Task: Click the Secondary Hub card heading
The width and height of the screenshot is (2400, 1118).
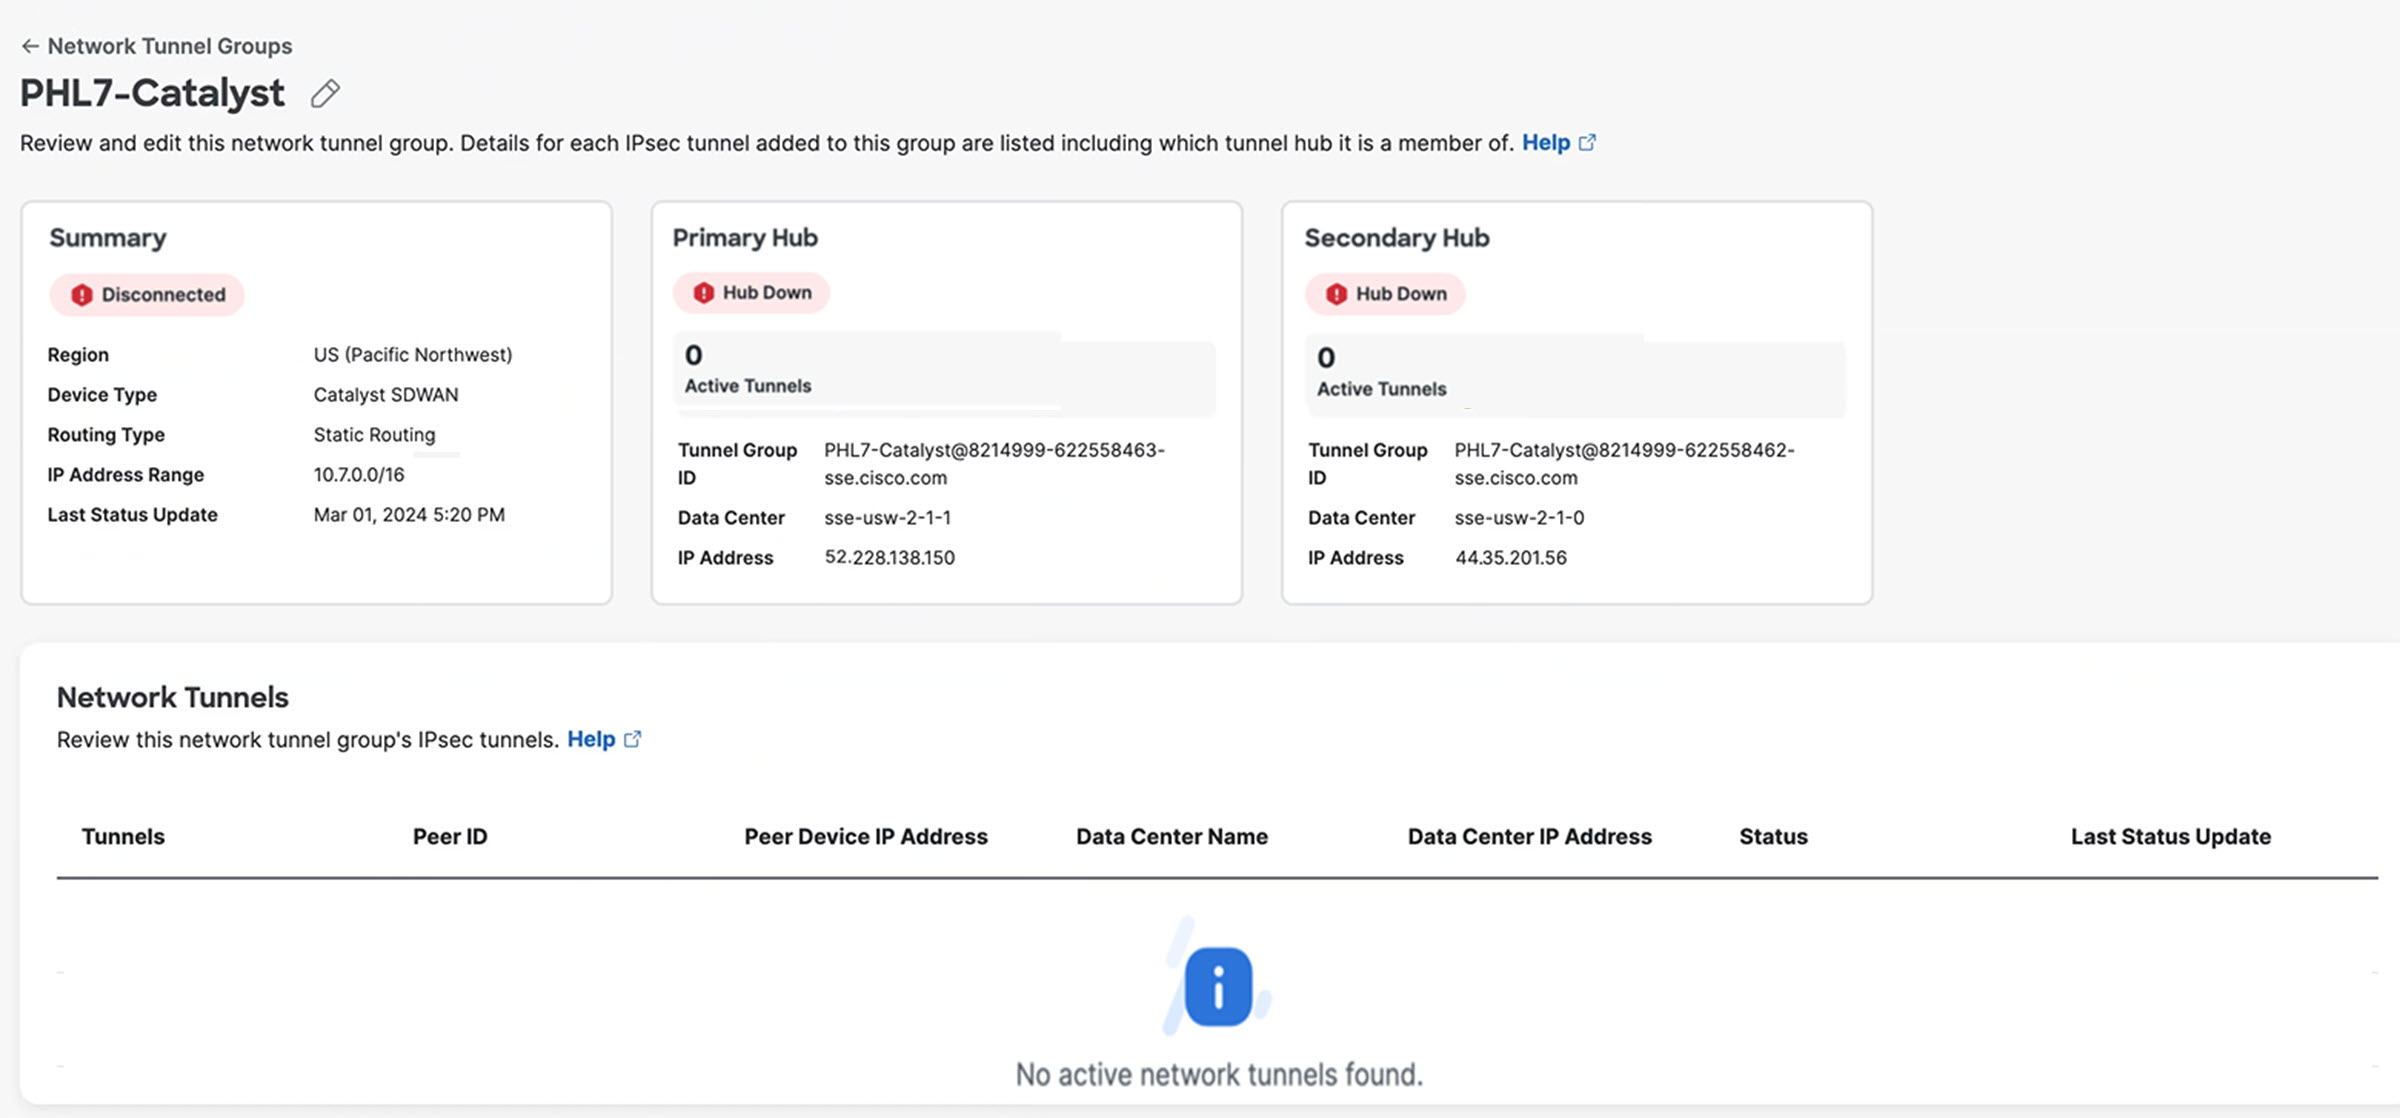Action: point(1397,238)
